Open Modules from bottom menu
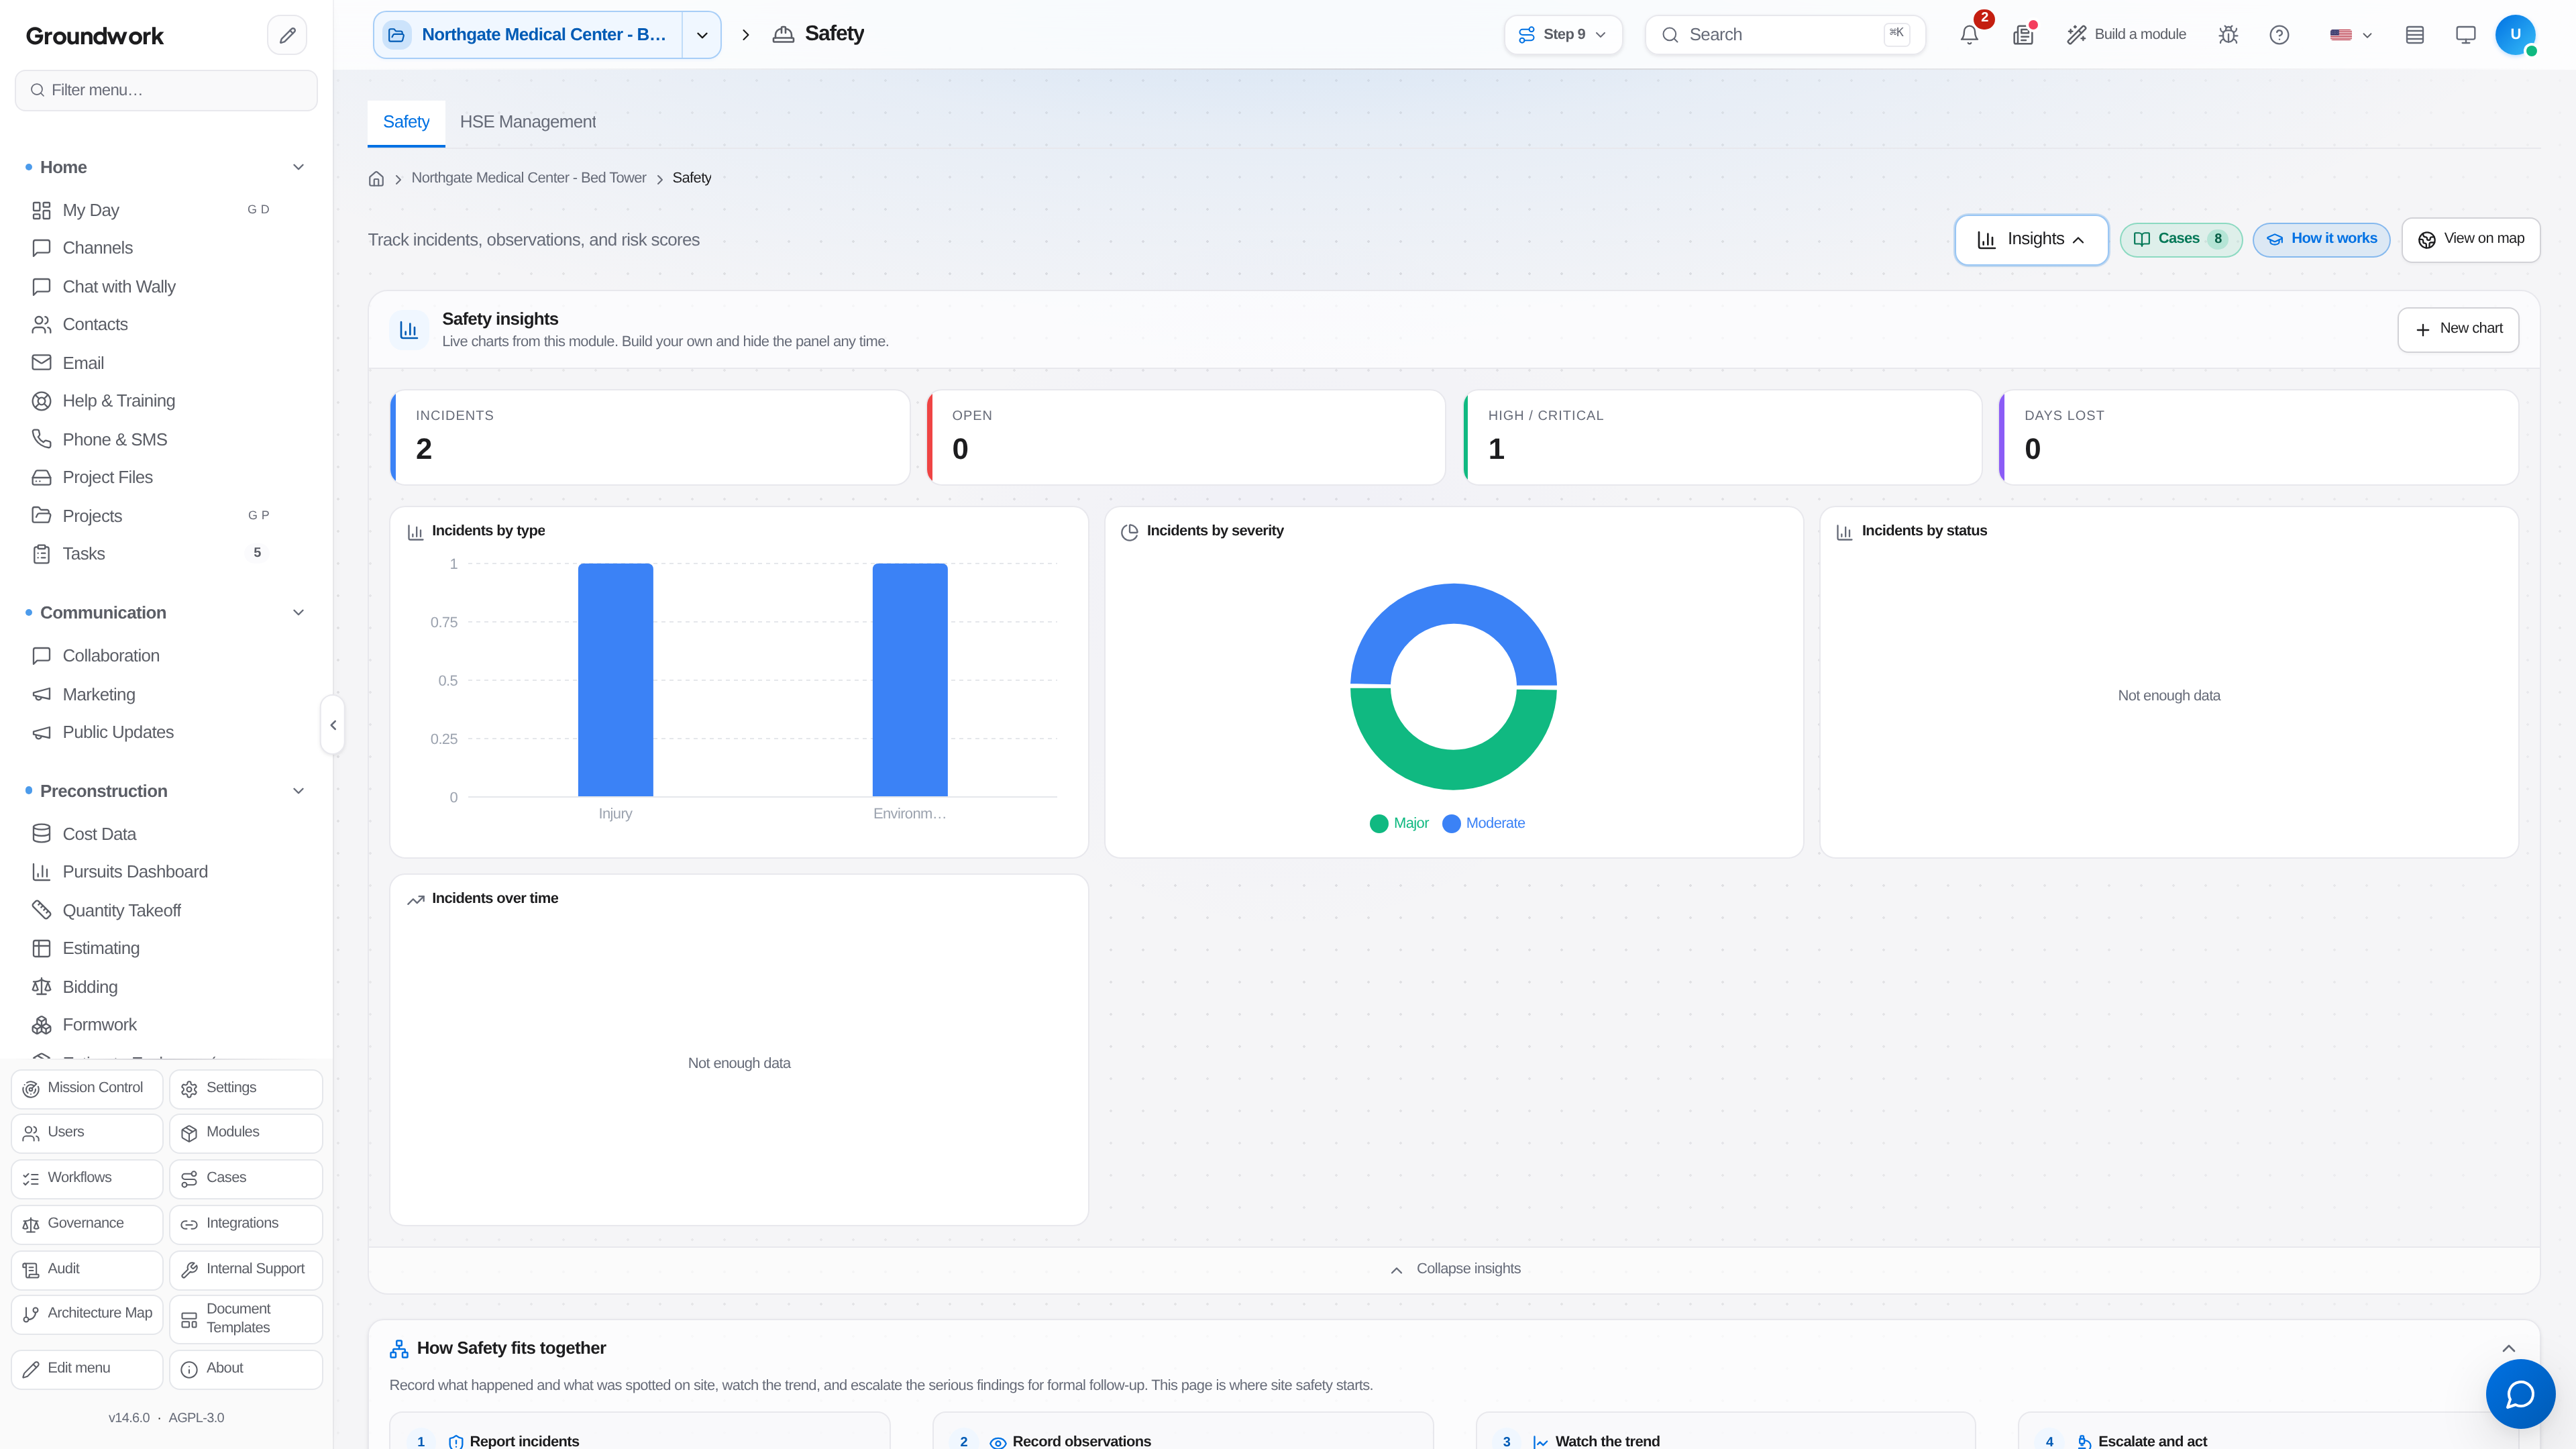The height and width of the screenshot is (1449, 2576). [246, 1133]
